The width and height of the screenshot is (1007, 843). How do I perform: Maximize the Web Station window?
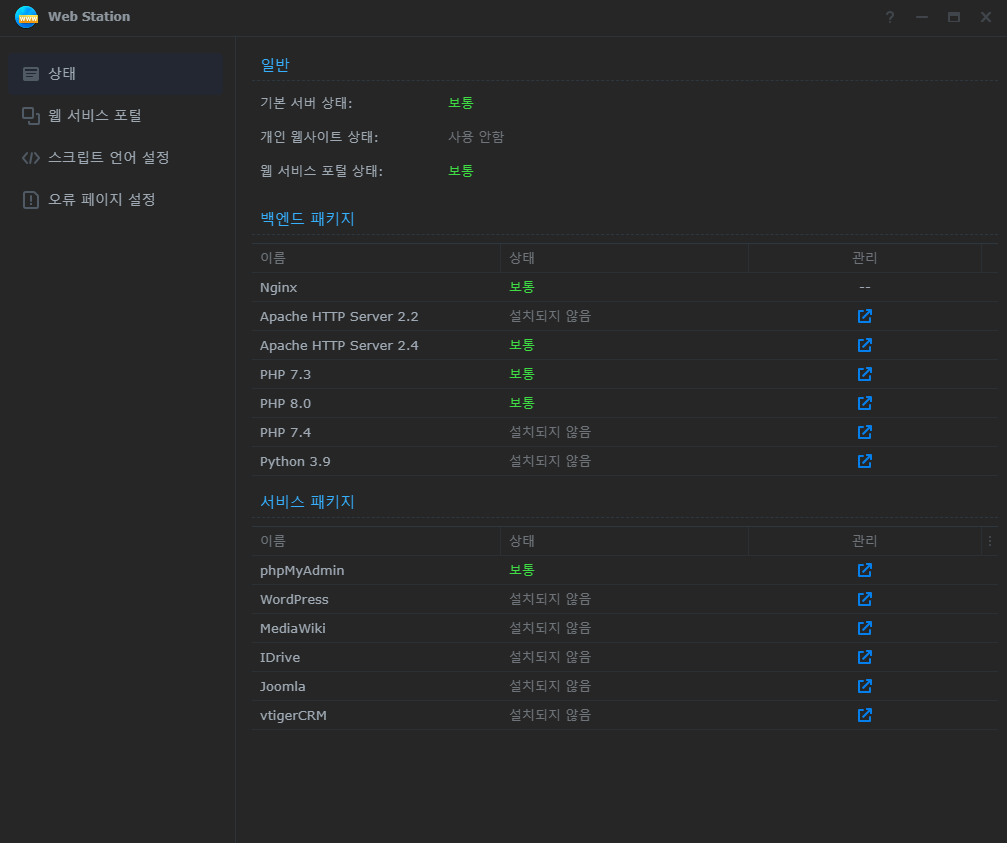click(x=954, y=17)
